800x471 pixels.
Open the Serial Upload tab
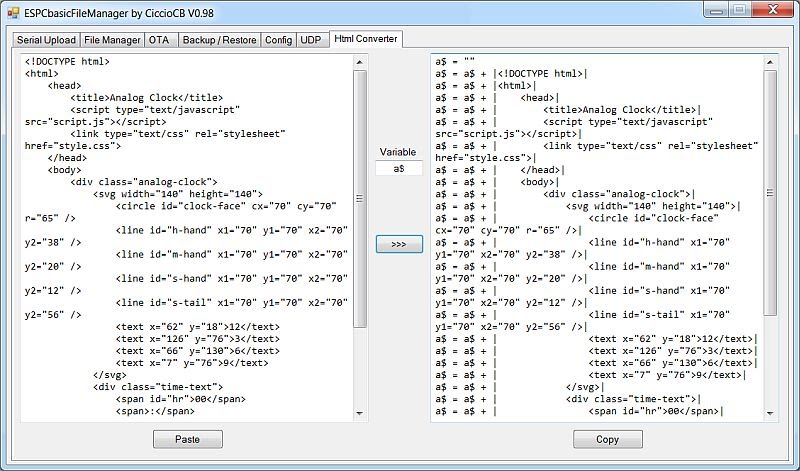[x=46, y=40]
